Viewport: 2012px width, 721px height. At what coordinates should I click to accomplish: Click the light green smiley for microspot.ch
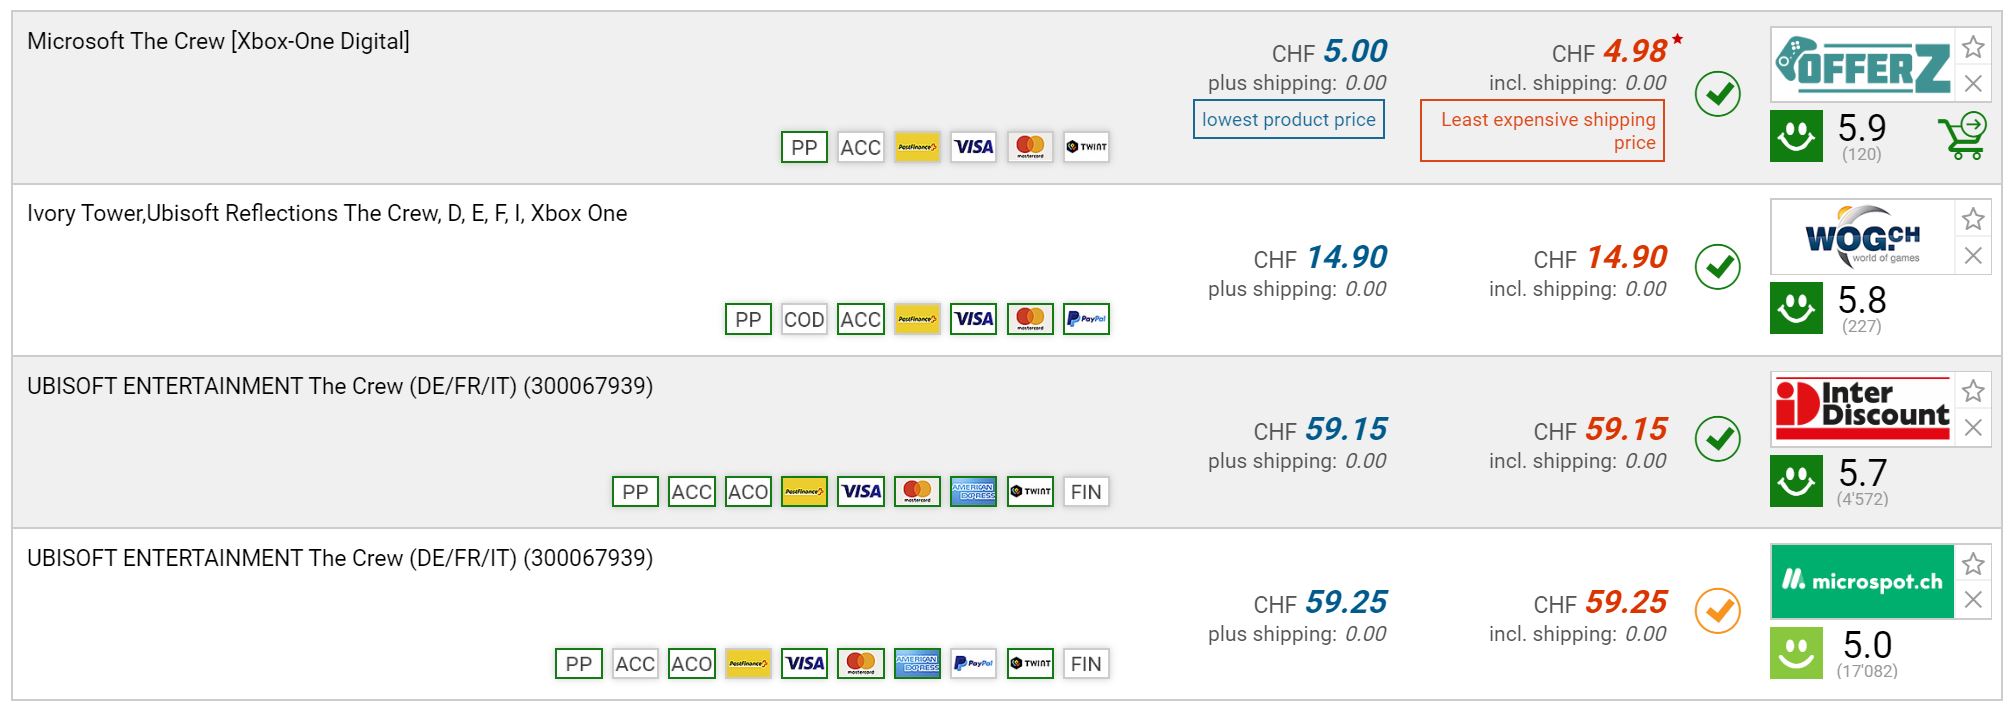(x=1796, y=653)
